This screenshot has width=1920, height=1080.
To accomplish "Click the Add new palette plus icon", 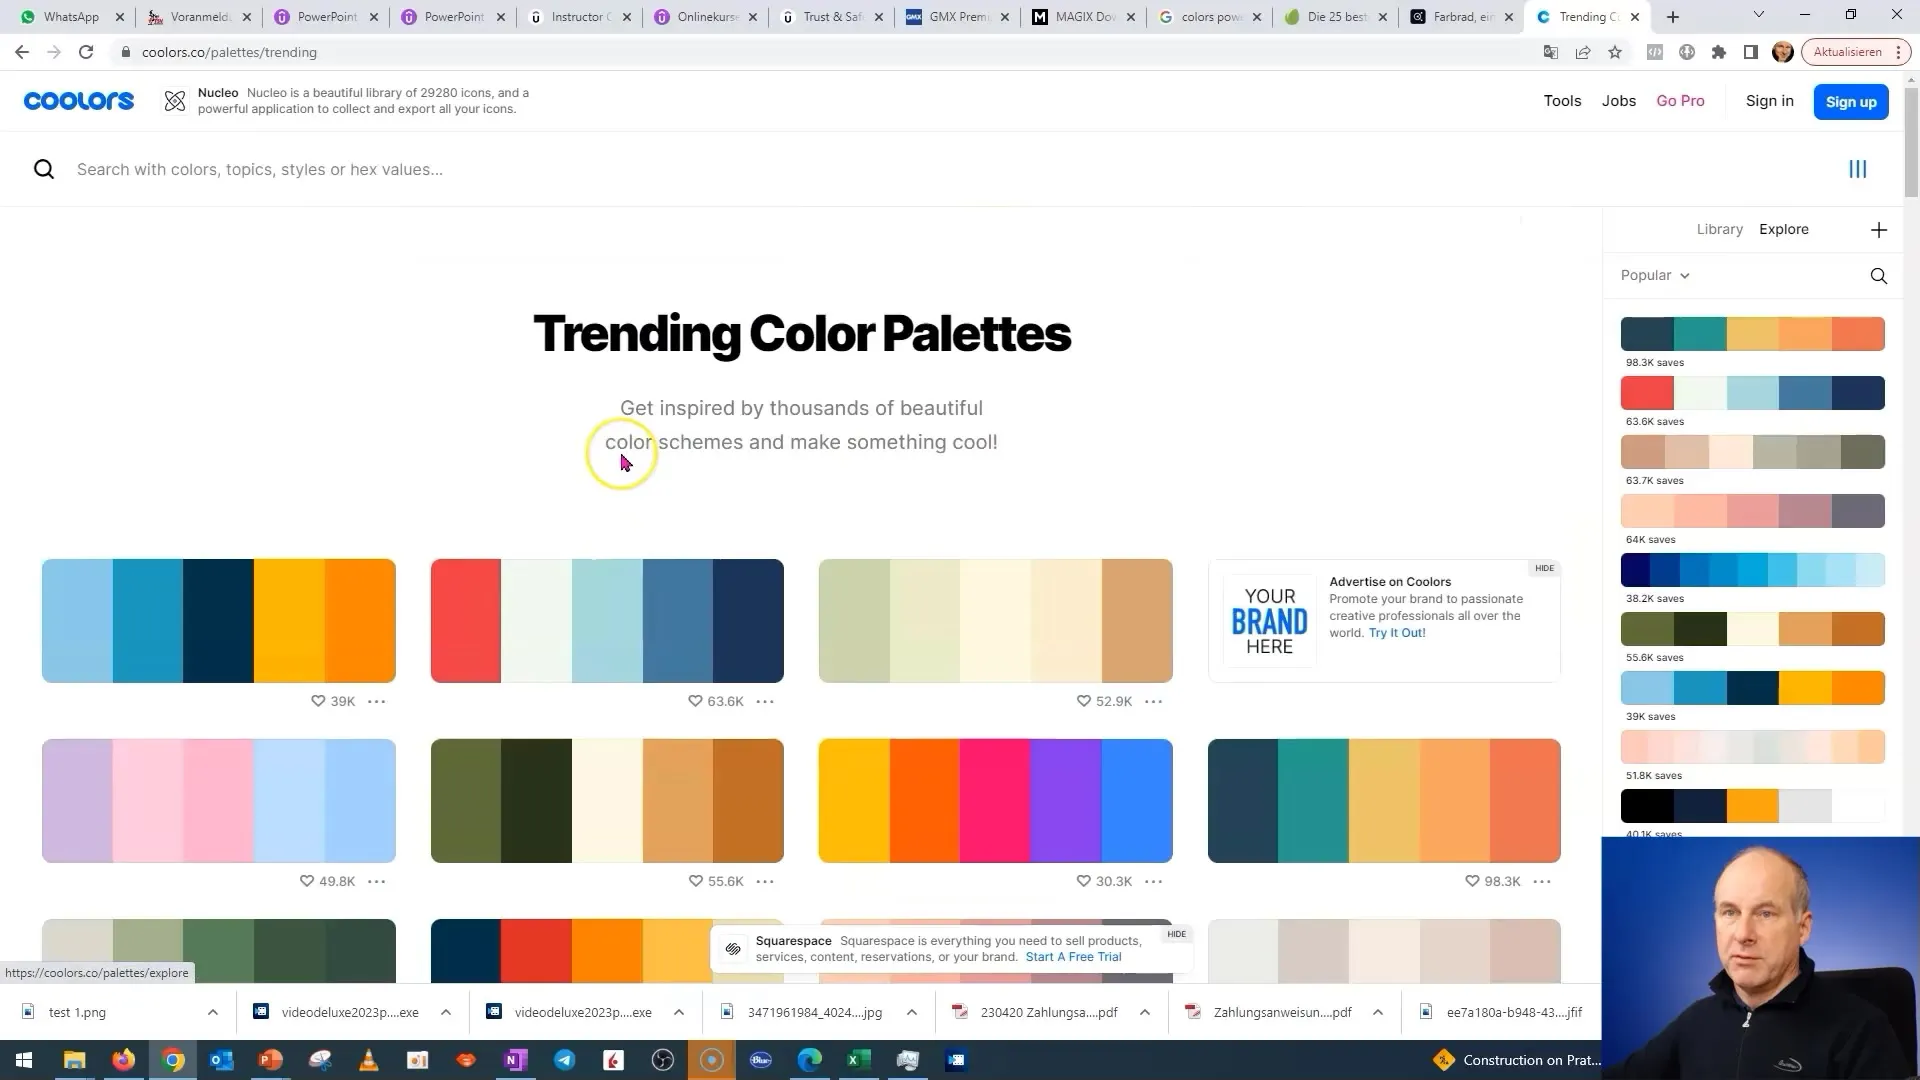I will [x=1879, y=229].
